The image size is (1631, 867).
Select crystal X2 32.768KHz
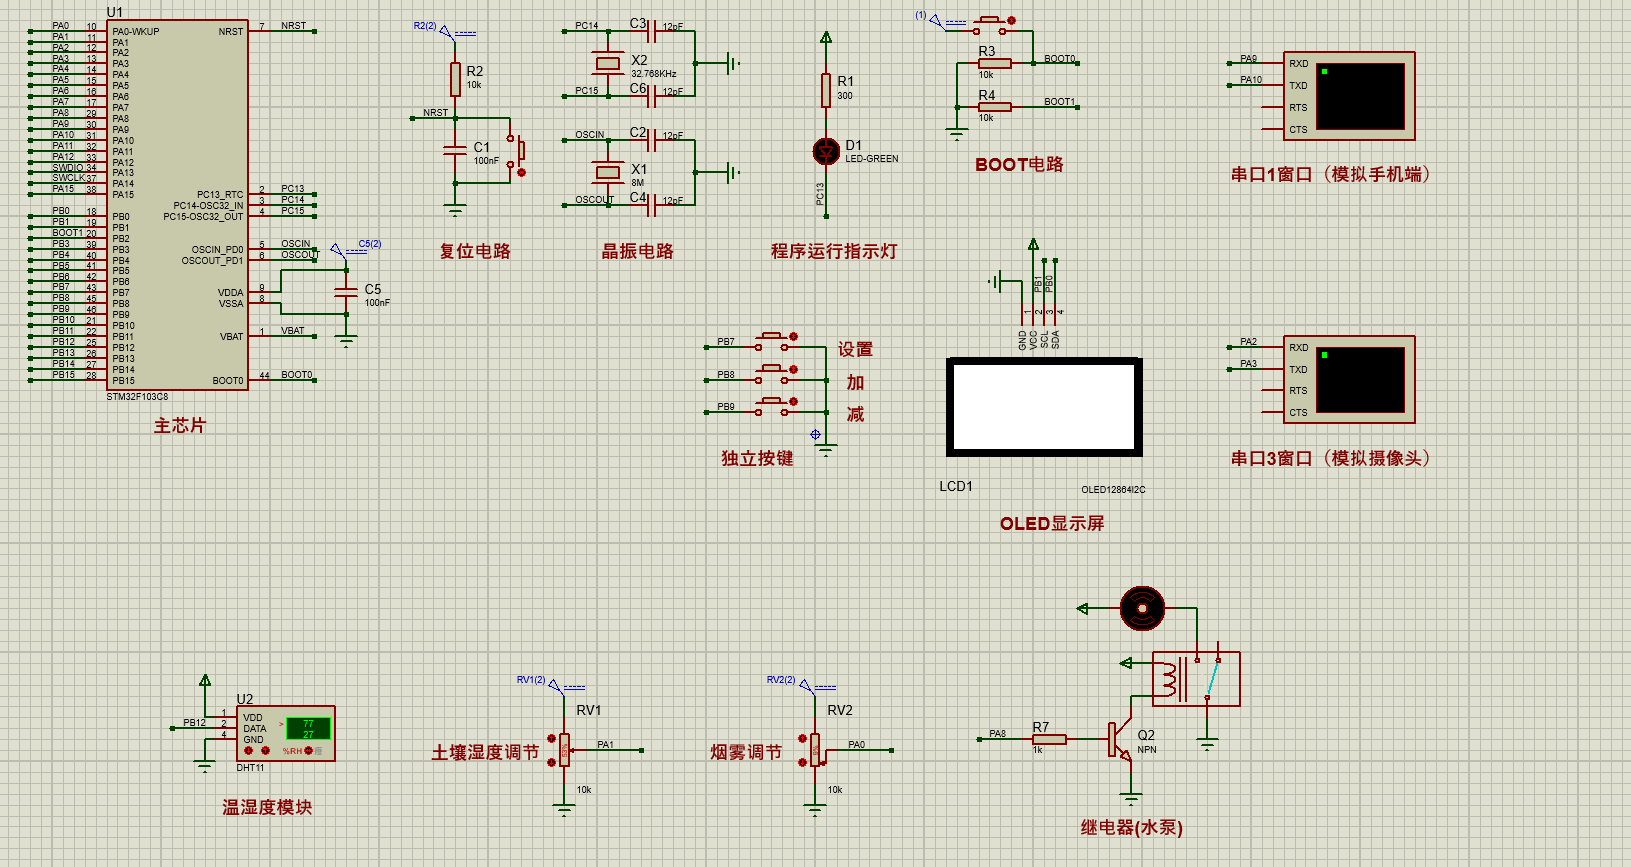click(x=608, y=63)
